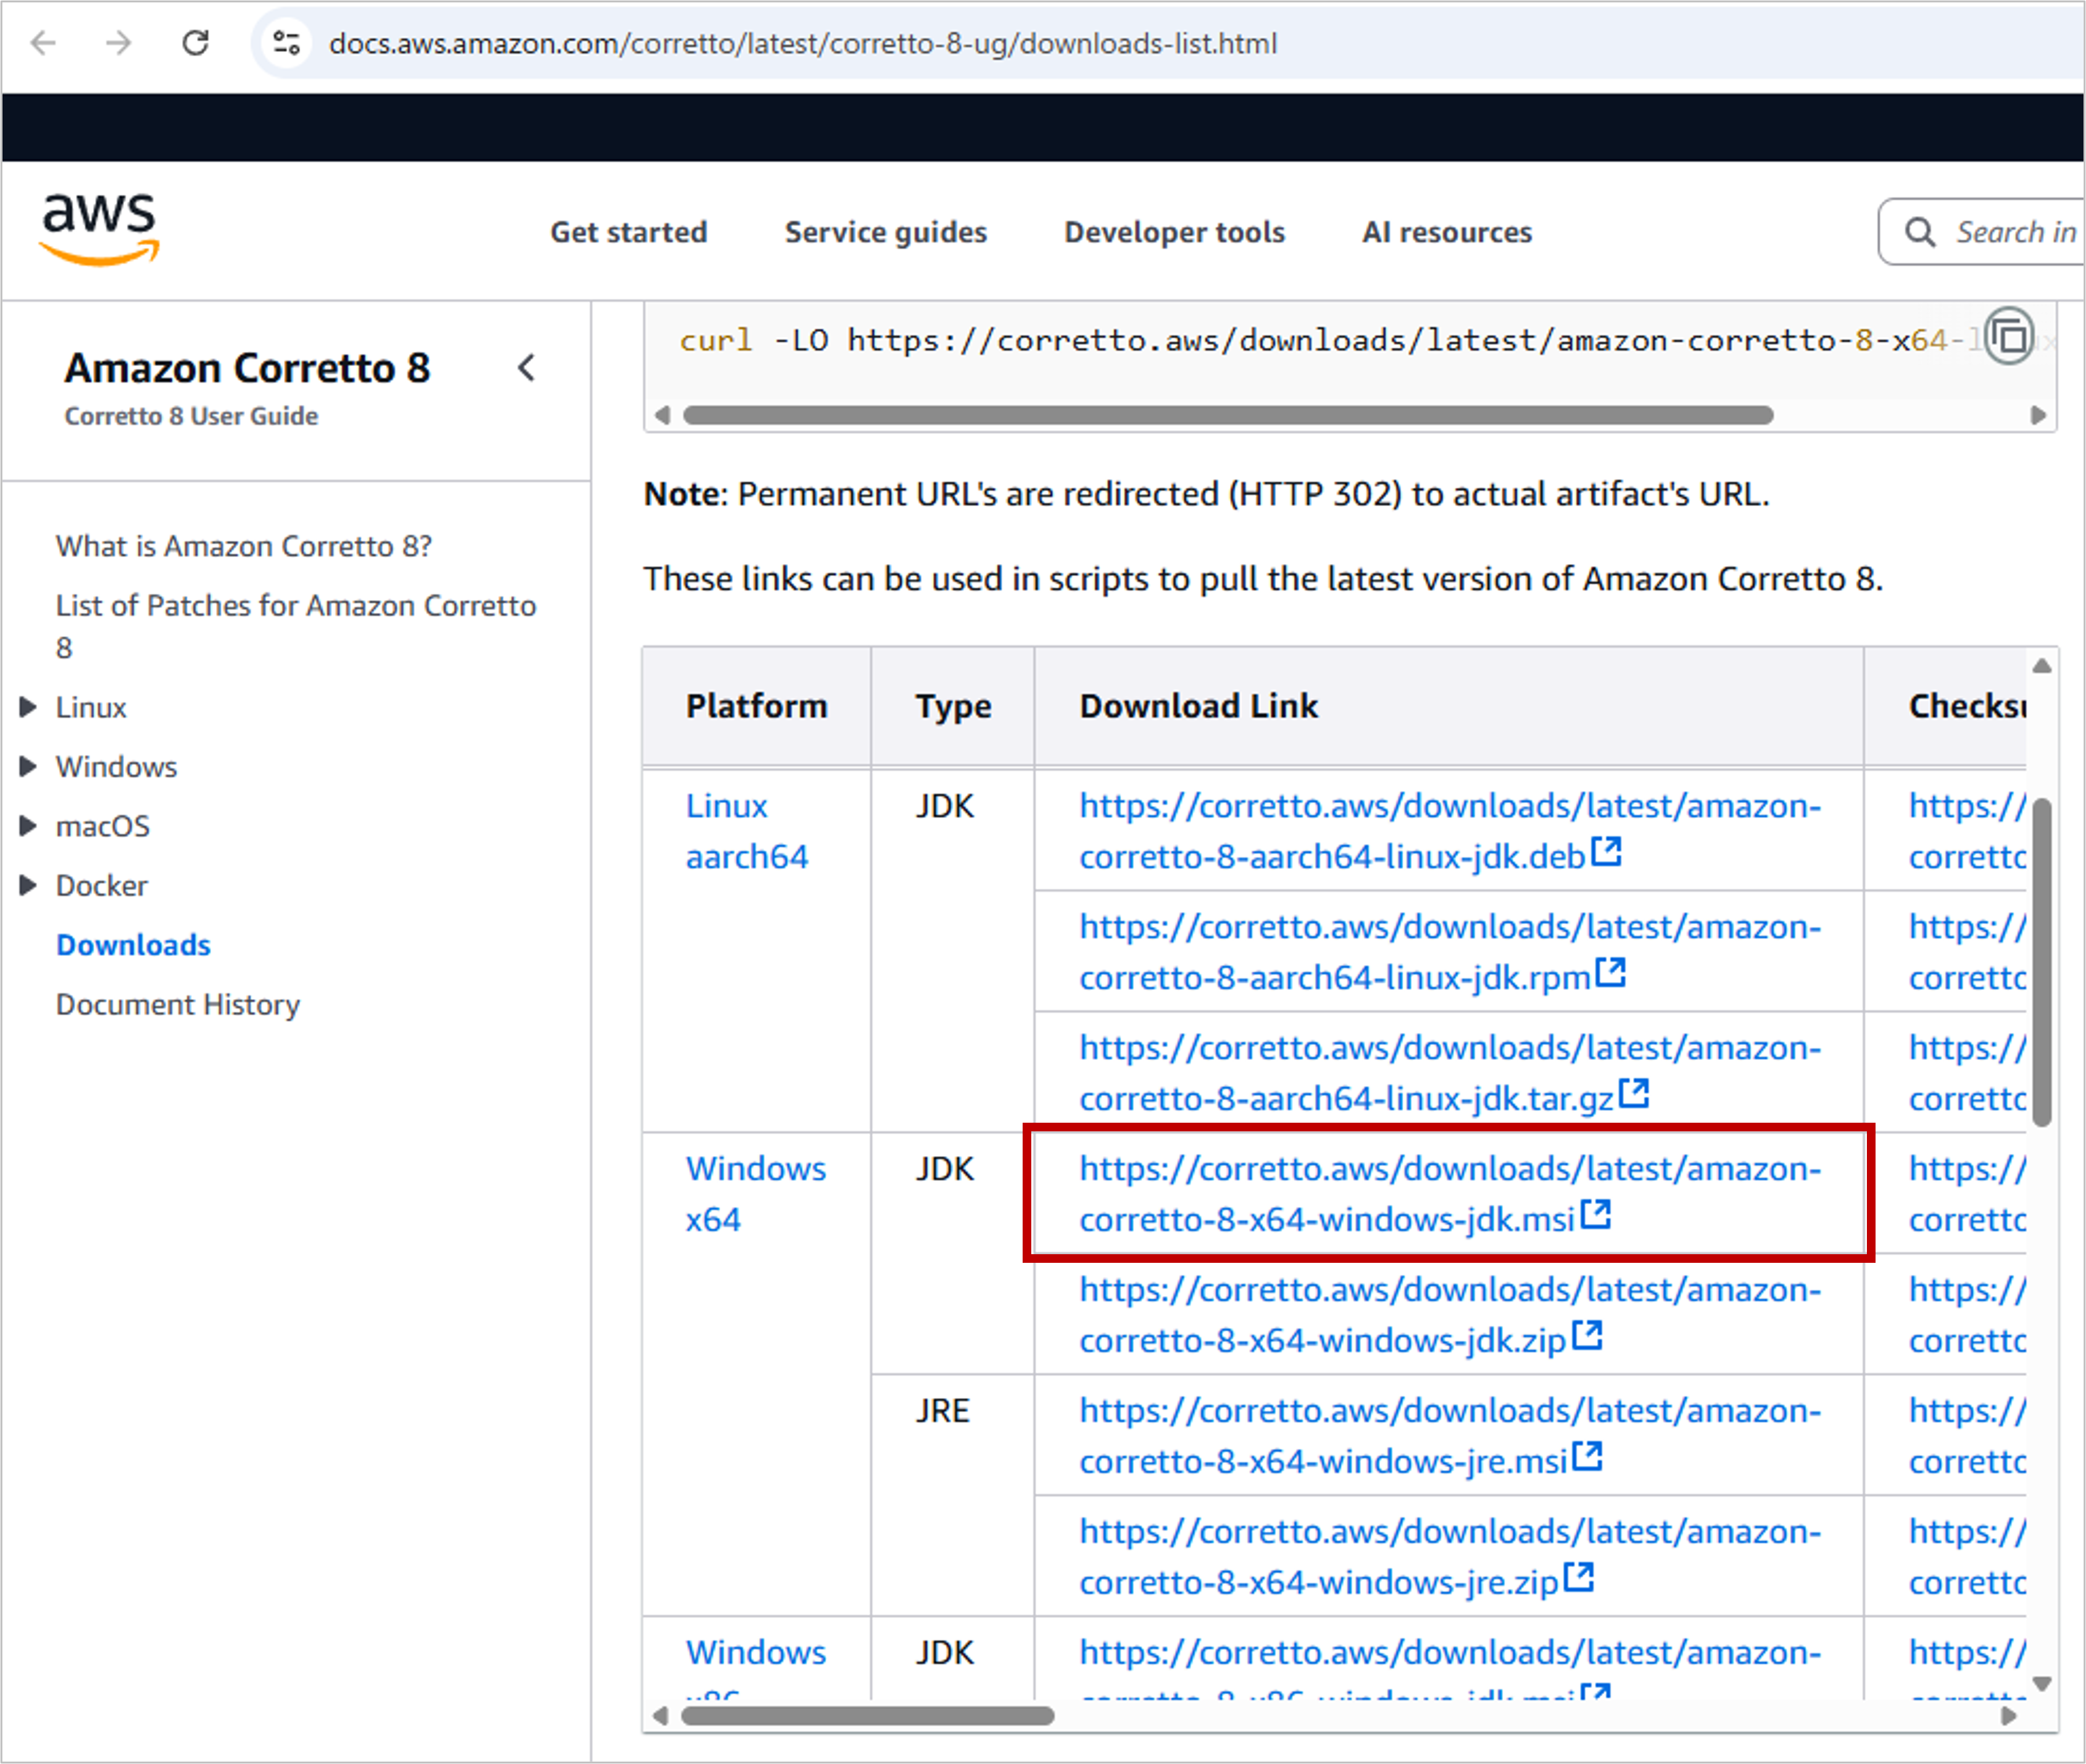Collapse the Amazon Corretto 8 sidebar chevron

pos(527,368)
